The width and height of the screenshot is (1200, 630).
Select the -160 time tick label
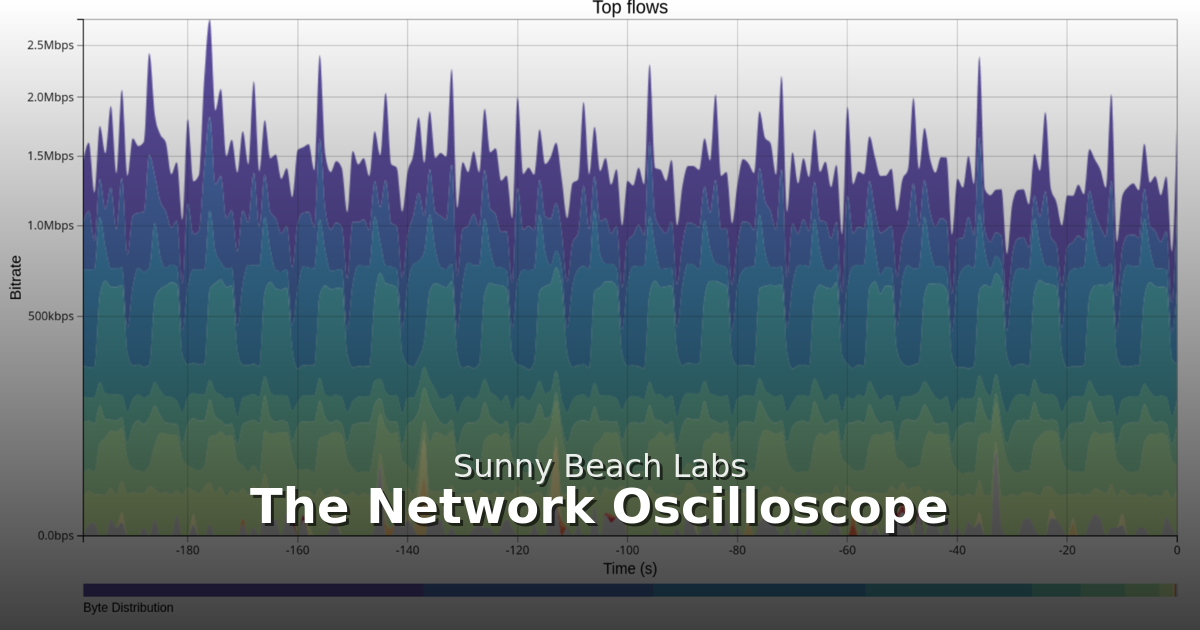click(298, 550)
